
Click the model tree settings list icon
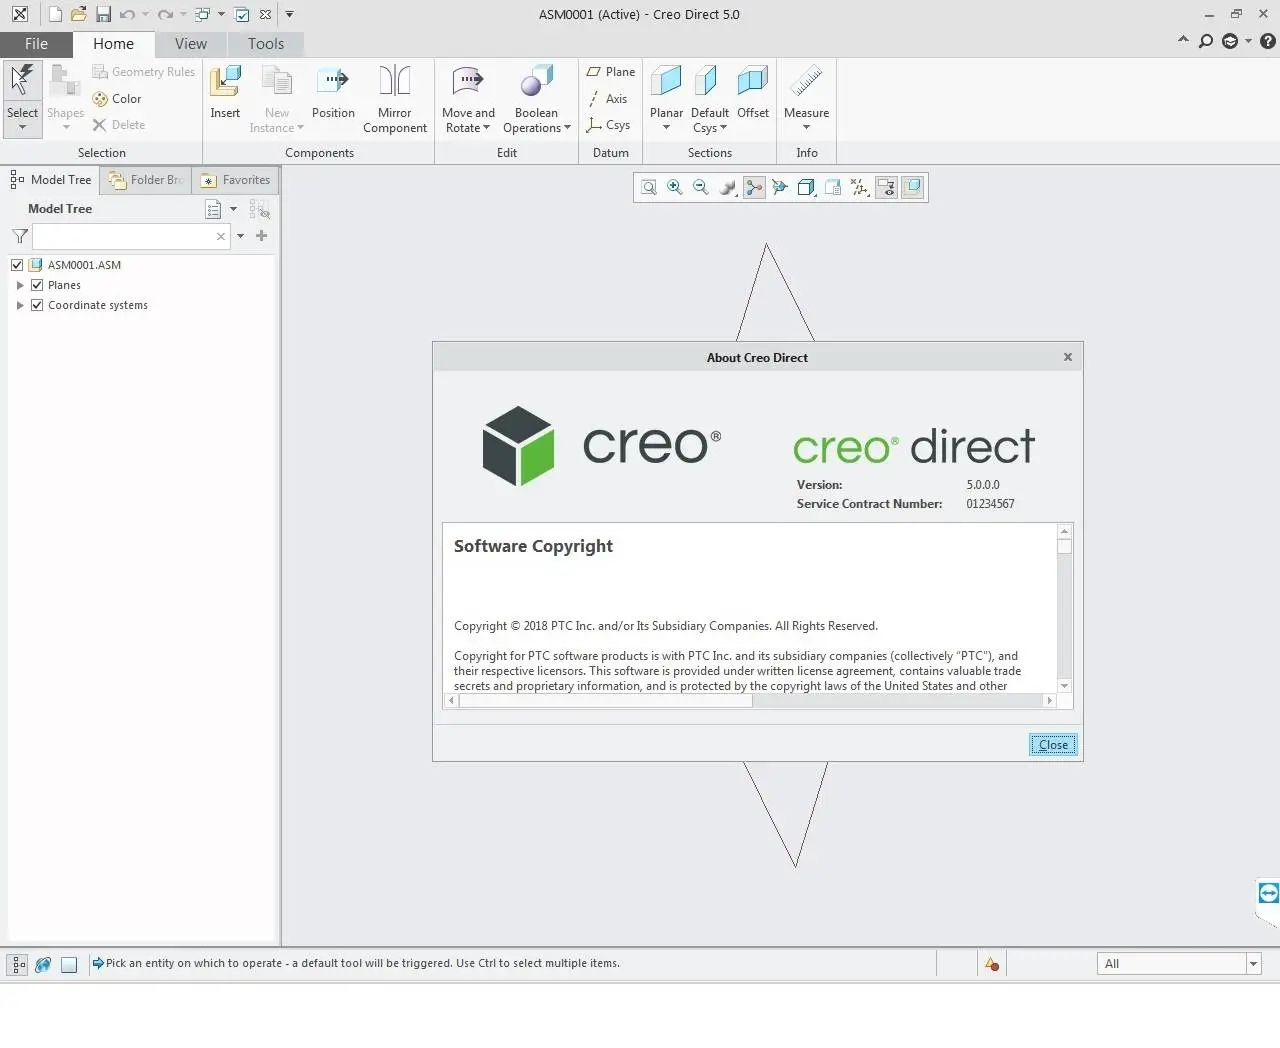(213, 209)
